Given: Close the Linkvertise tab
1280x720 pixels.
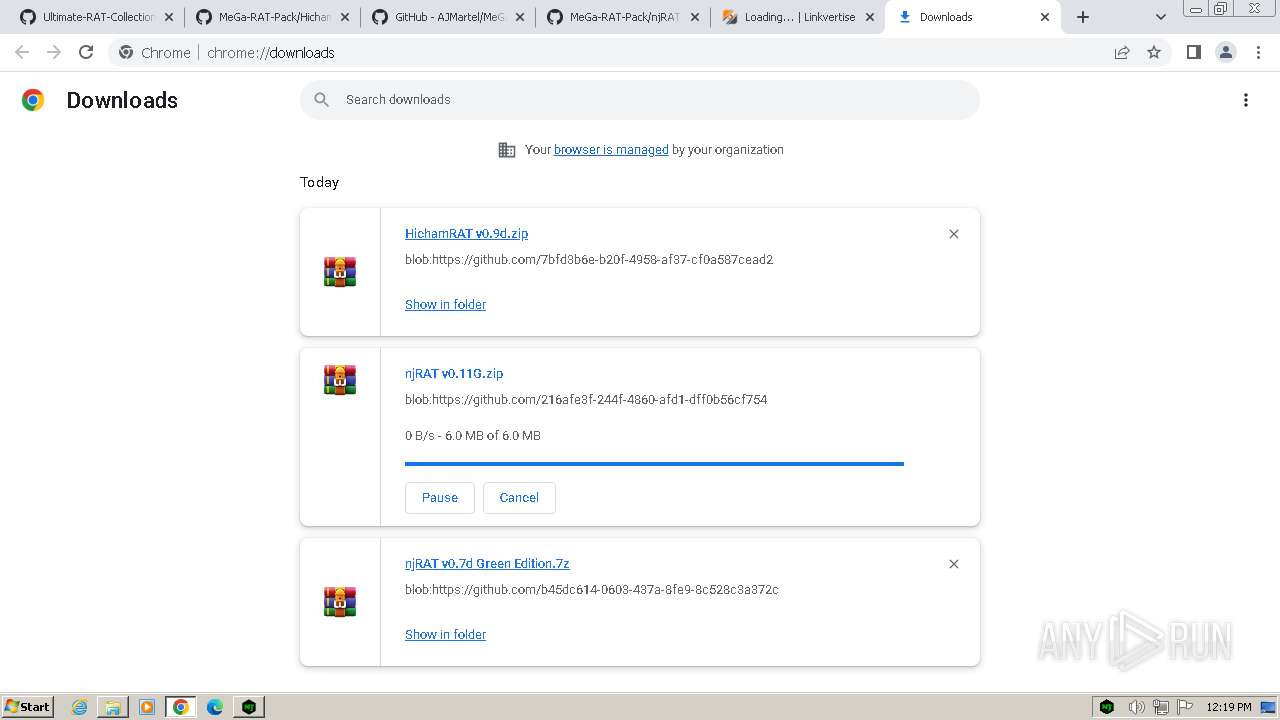Looking at the screenshot, I should pos(869,17).
